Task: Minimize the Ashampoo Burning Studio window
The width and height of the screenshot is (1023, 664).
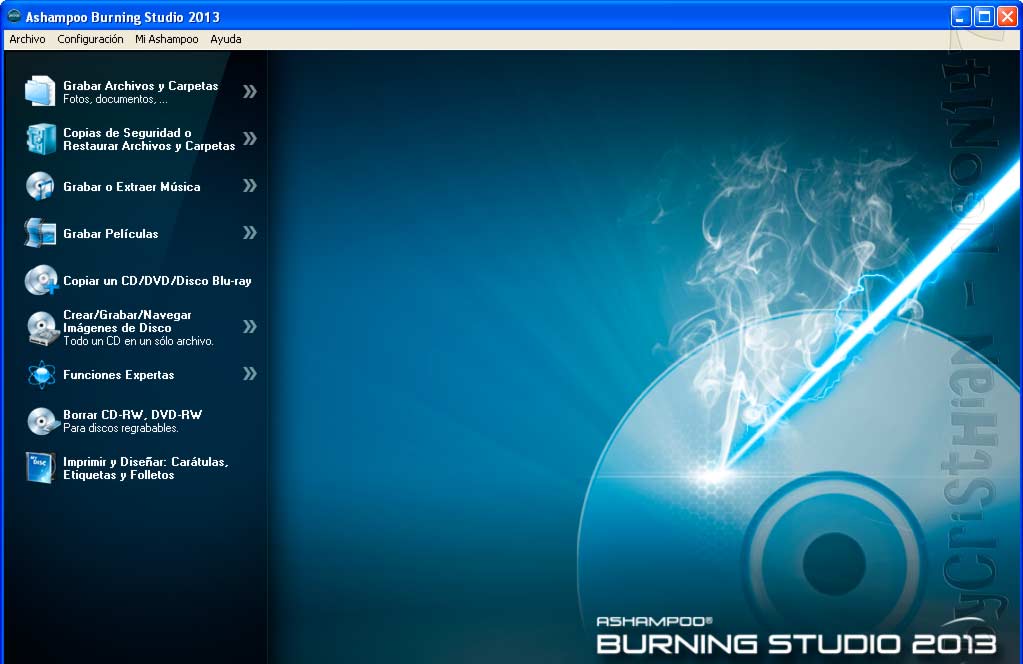Action: 960,16
